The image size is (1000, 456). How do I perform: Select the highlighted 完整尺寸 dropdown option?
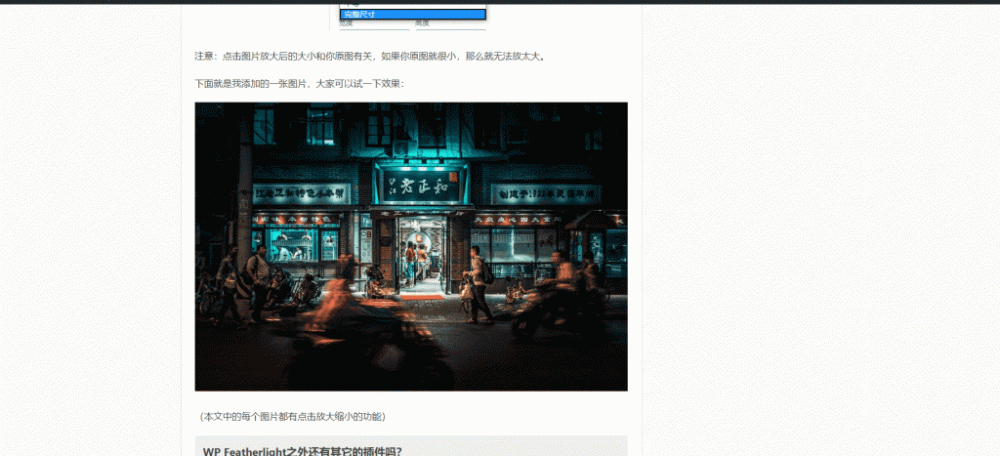coord(412,14)
